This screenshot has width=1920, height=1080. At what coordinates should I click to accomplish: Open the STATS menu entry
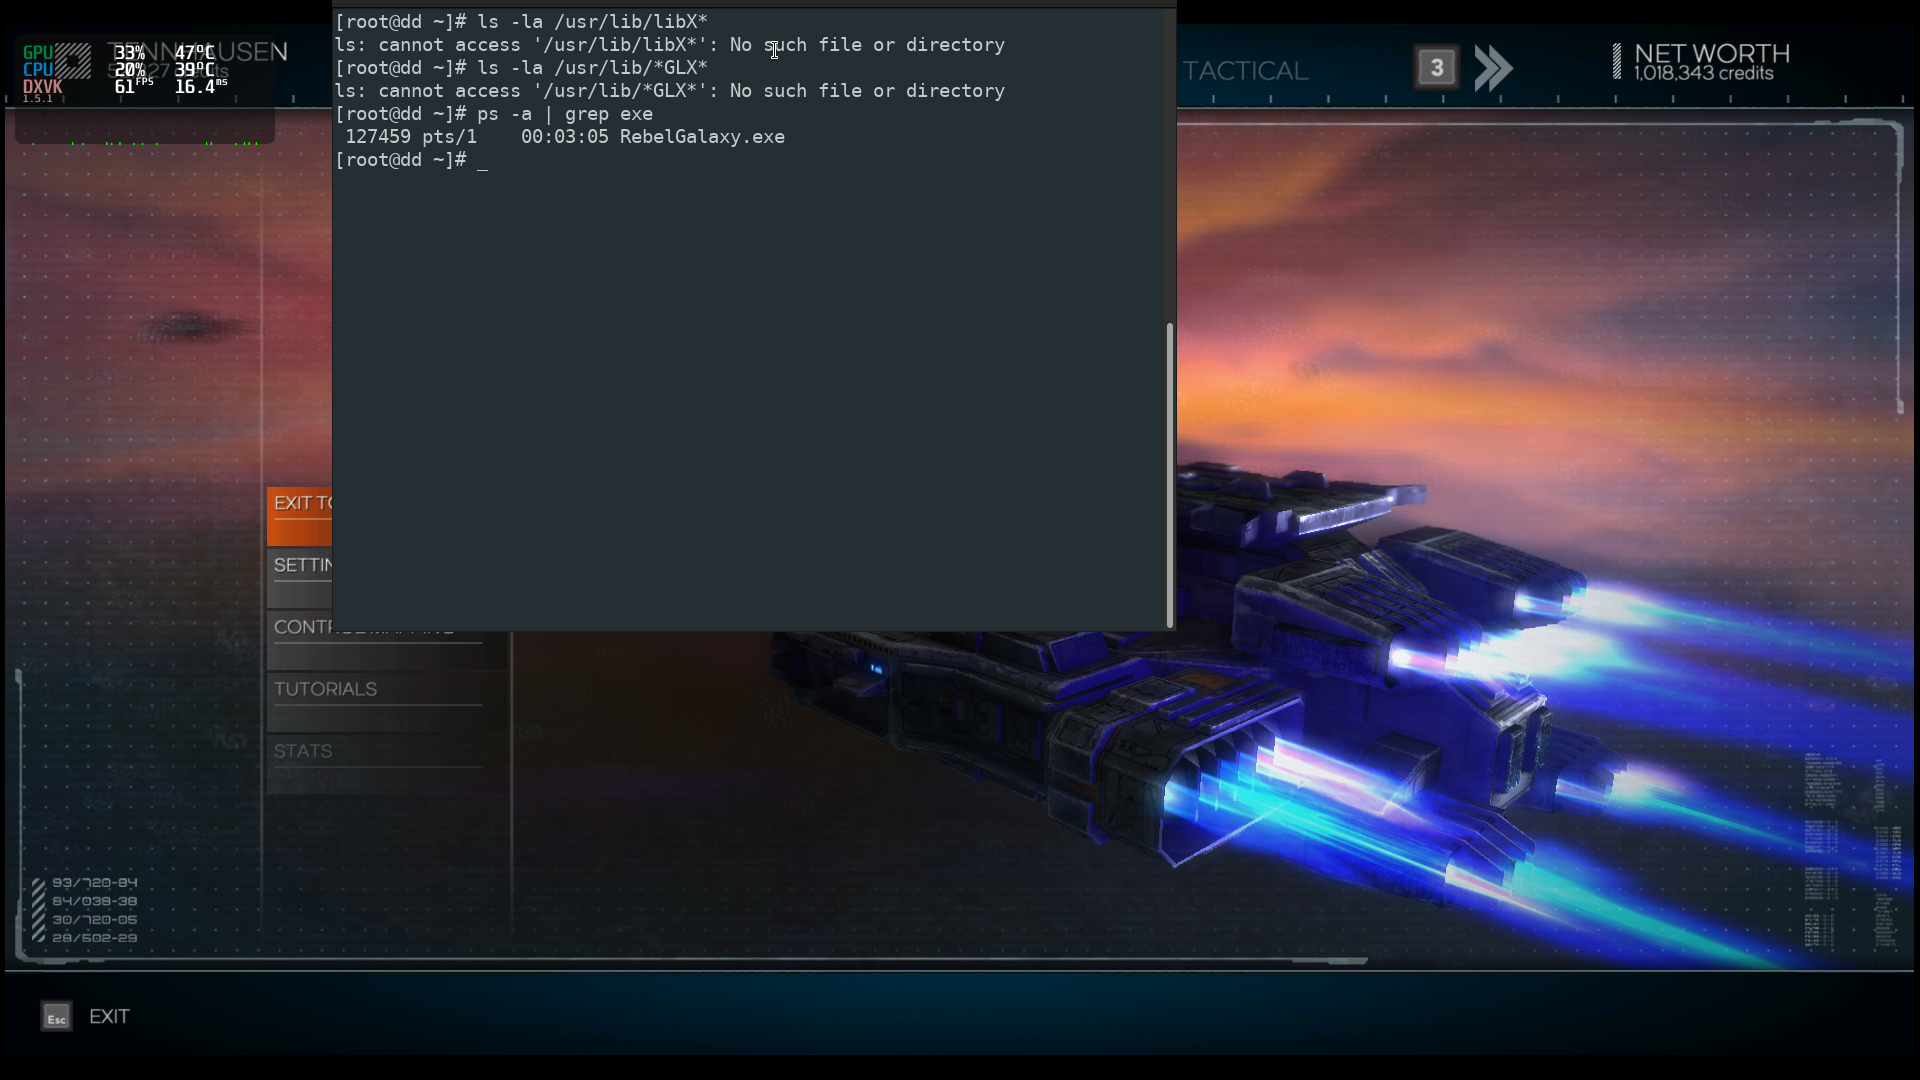[x=303, y=752]
